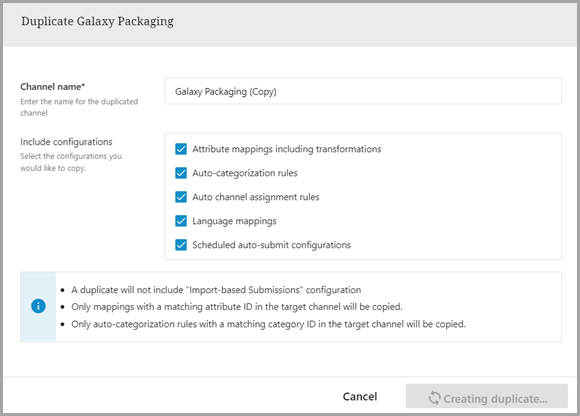
Task: Click the matching category ID info note
Action: [268, 324]
